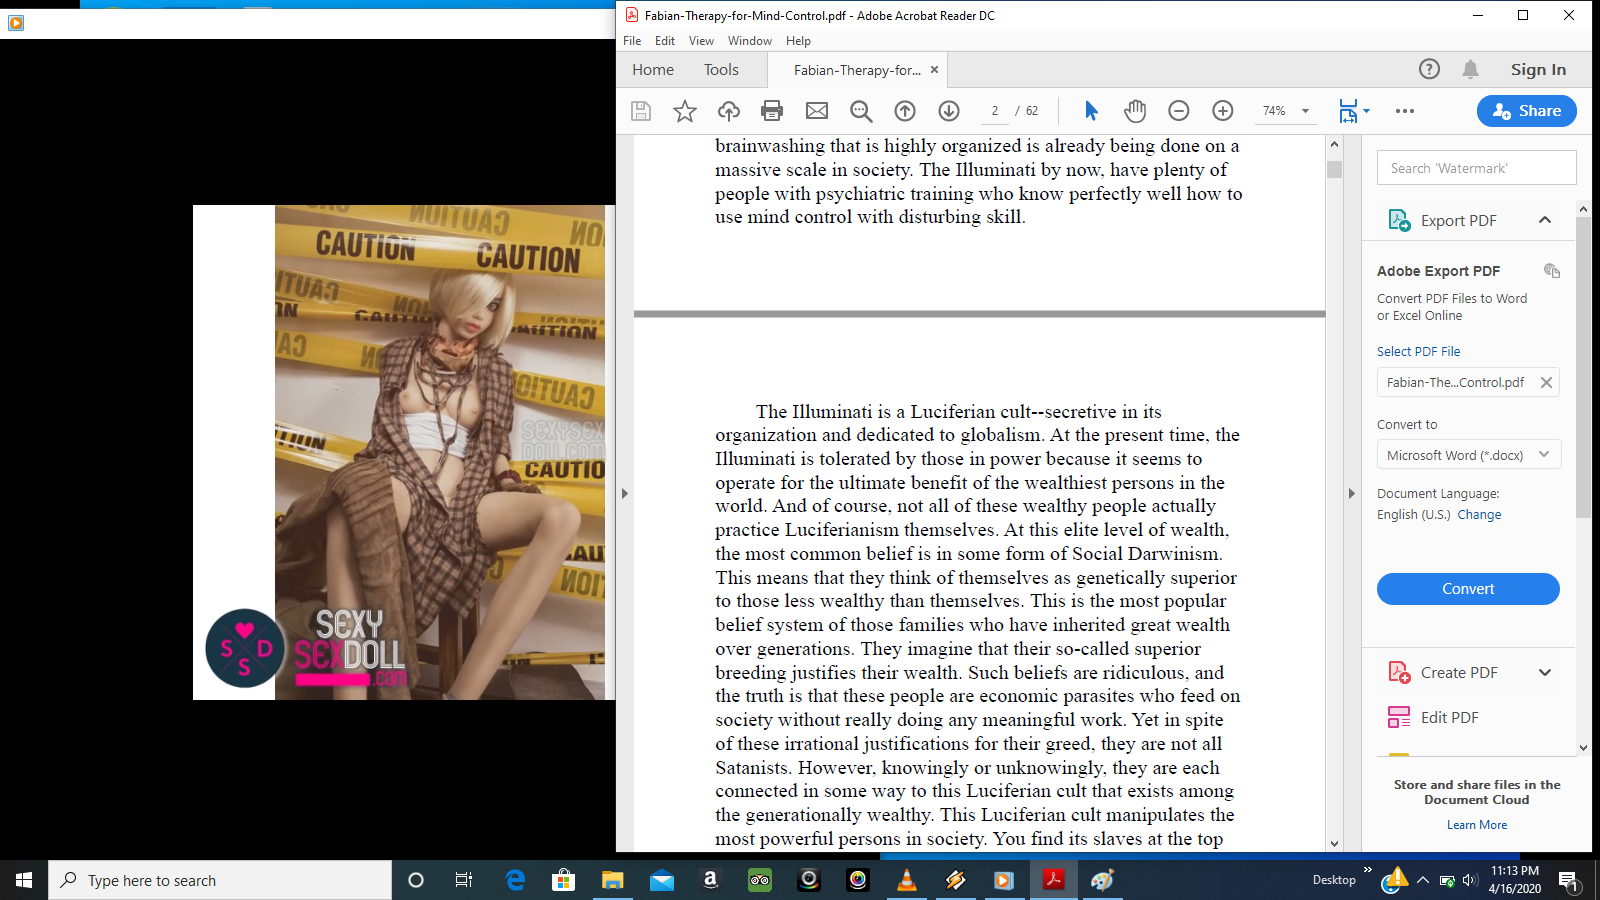Print the document using the printer icon
The height and width of the screenshot is (900, 1600).
coord(772,111)
